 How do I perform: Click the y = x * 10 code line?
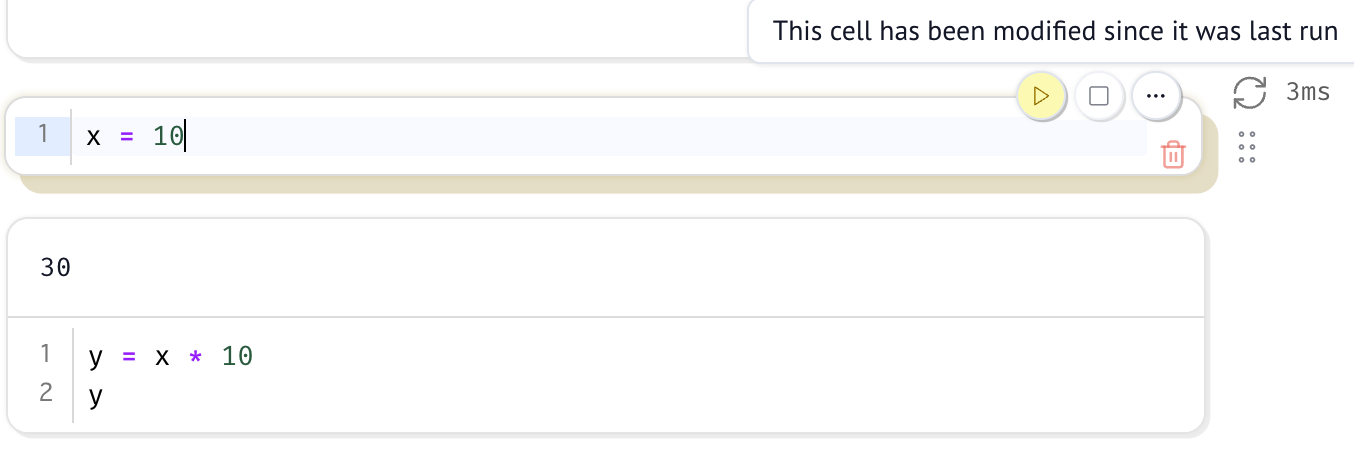point(170,355)
